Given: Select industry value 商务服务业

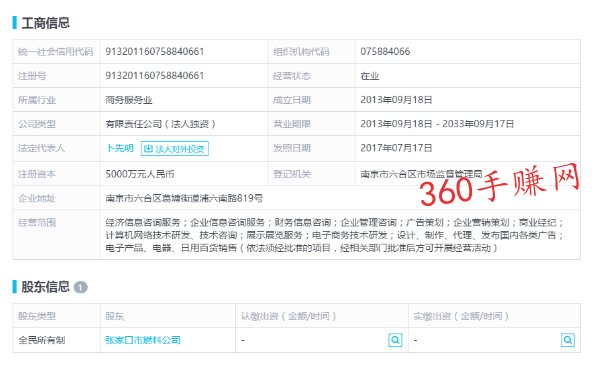Looking at the screenshot, I should tap(129, 100).
